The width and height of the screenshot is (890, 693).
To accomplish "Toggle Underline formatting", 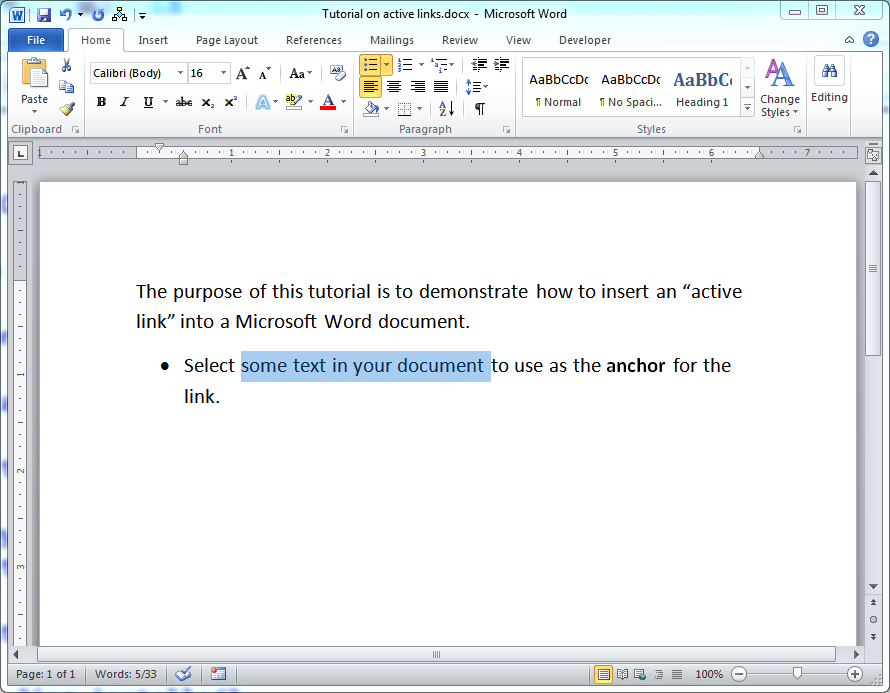I will [x=148, y=102].
